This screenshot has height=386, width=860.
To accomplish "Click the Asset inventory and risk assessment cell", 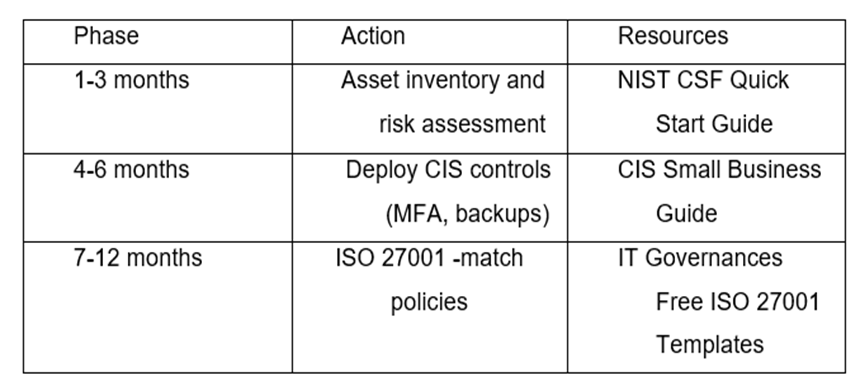I will tap(430, 109).
